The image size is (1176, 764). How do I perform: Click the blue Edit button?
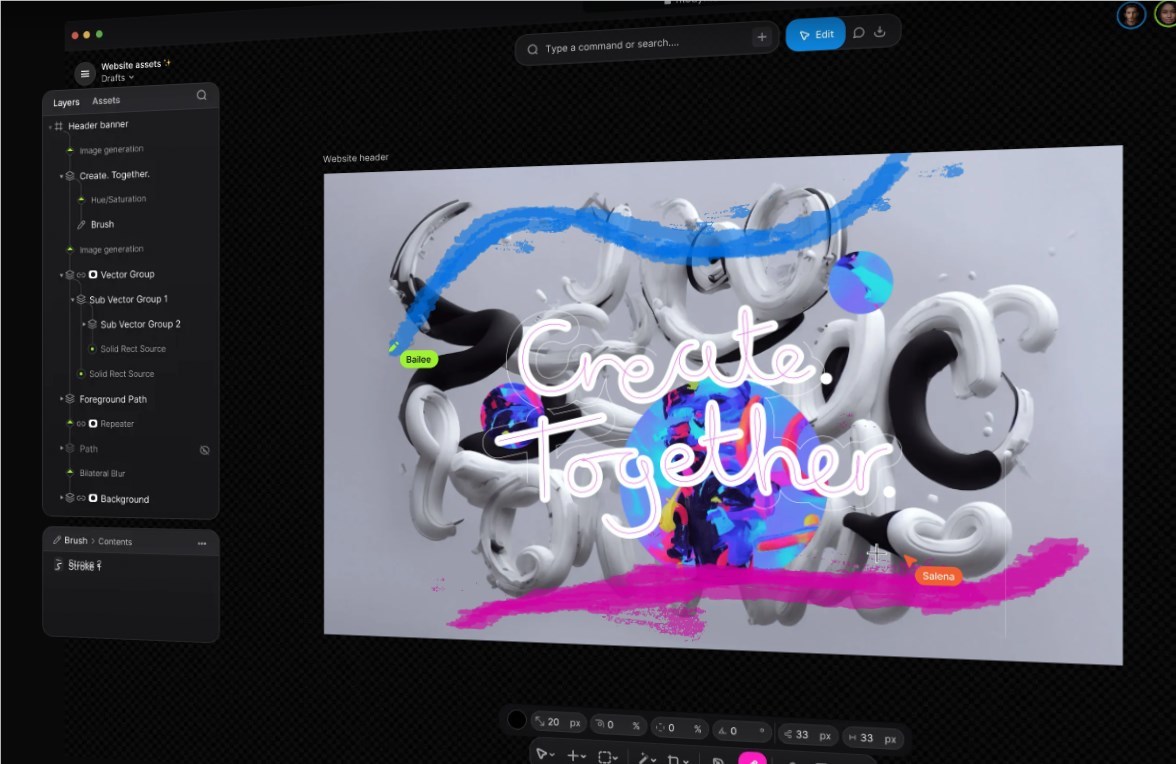(815, 34)
